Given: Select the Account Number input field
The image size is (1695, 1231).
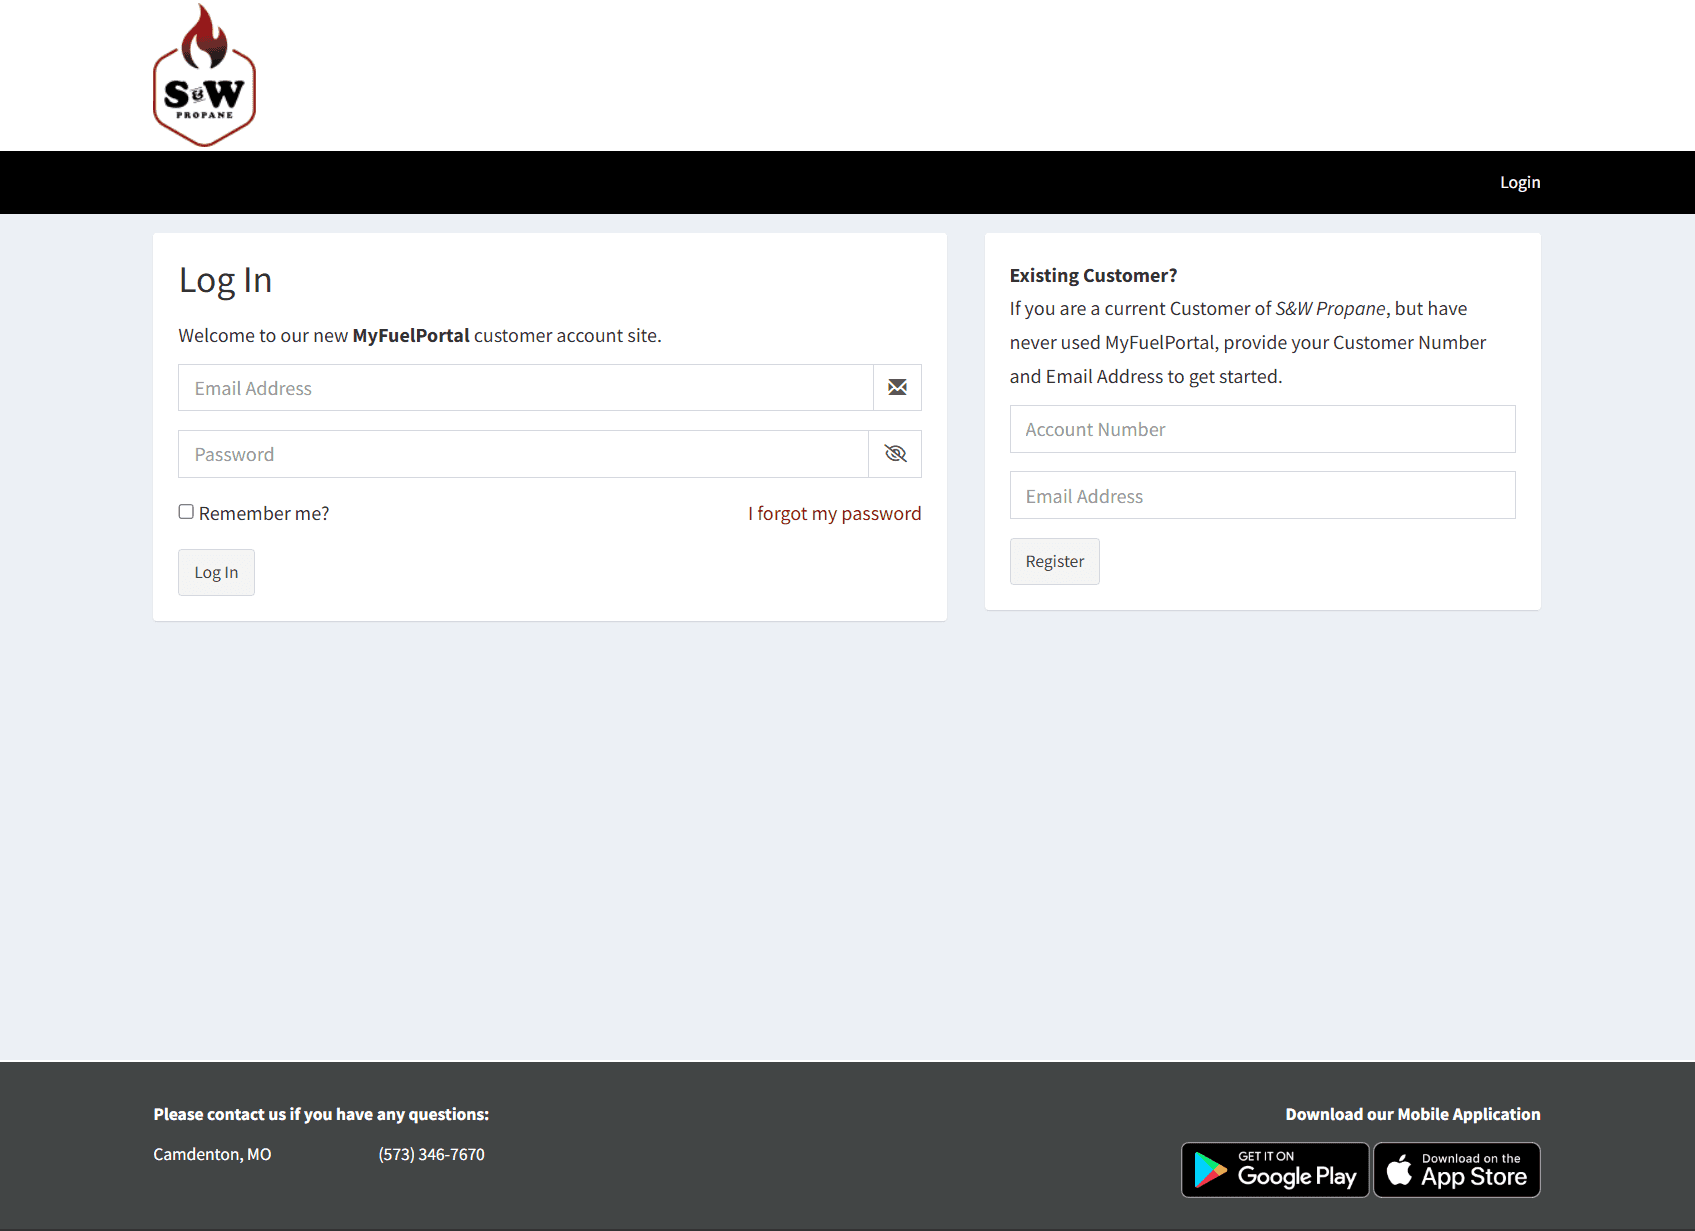Looking at the screenshot, I should pos(1262,429).
